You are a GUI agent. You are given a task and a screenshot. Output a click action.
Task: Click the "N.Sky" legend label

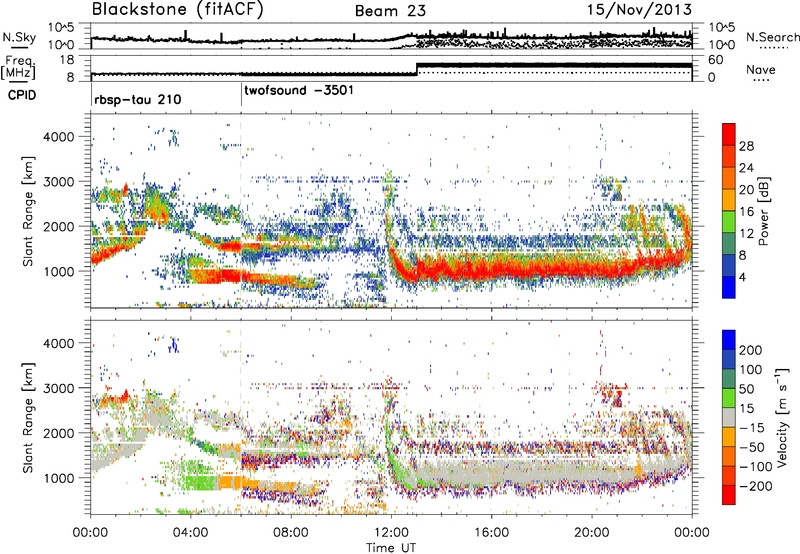coord(19,37)
